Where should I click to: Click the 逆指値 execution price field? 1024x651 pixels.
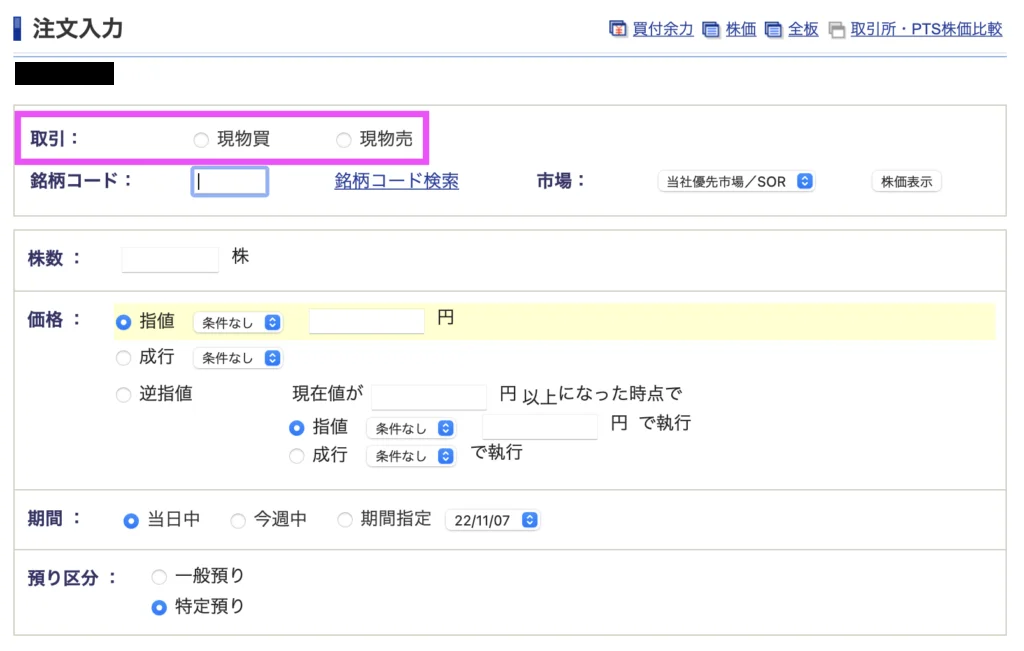[539, 426]
